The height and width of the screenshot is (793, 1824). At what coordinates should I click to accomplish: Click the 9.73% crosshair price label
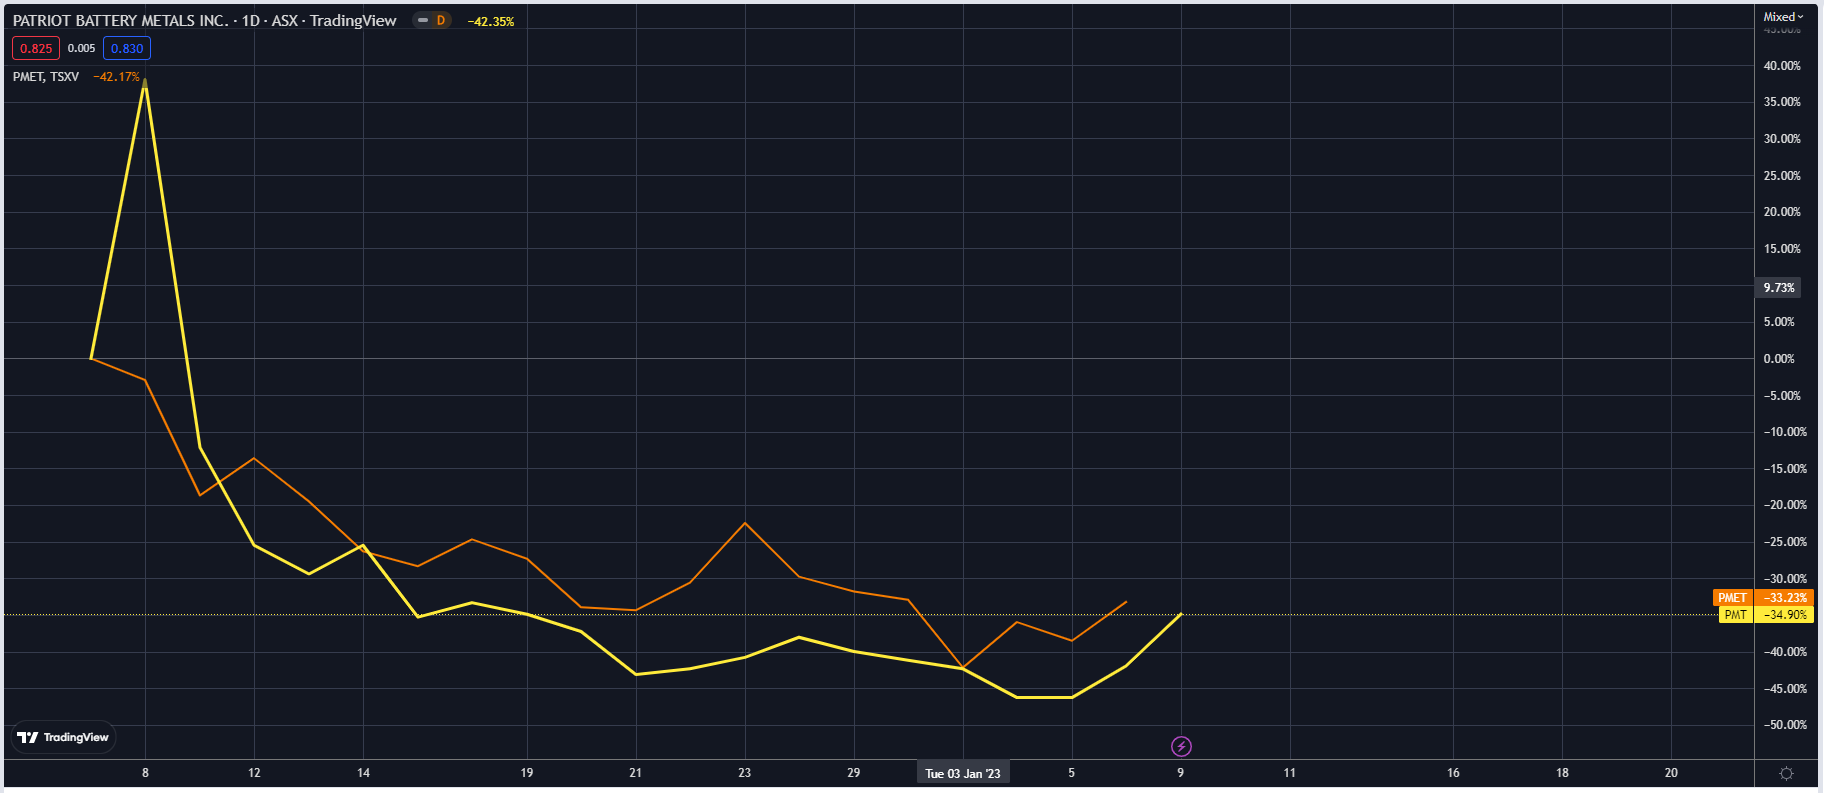coord(1779,287)
